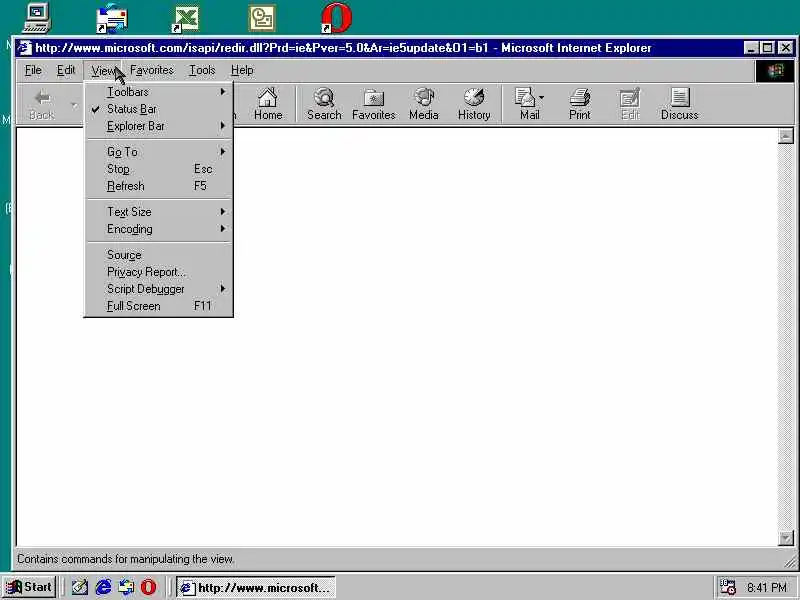Click Outlook Express Quick Launch icon
This screenshot has width=800, height=600.
point(126,587)
